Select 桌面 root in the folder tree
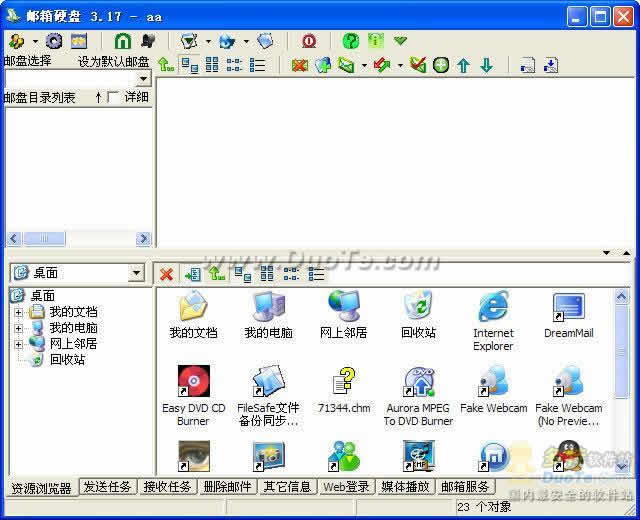This screenshot has width=640, height=520. pyautogui.click(x=42, y=296)
